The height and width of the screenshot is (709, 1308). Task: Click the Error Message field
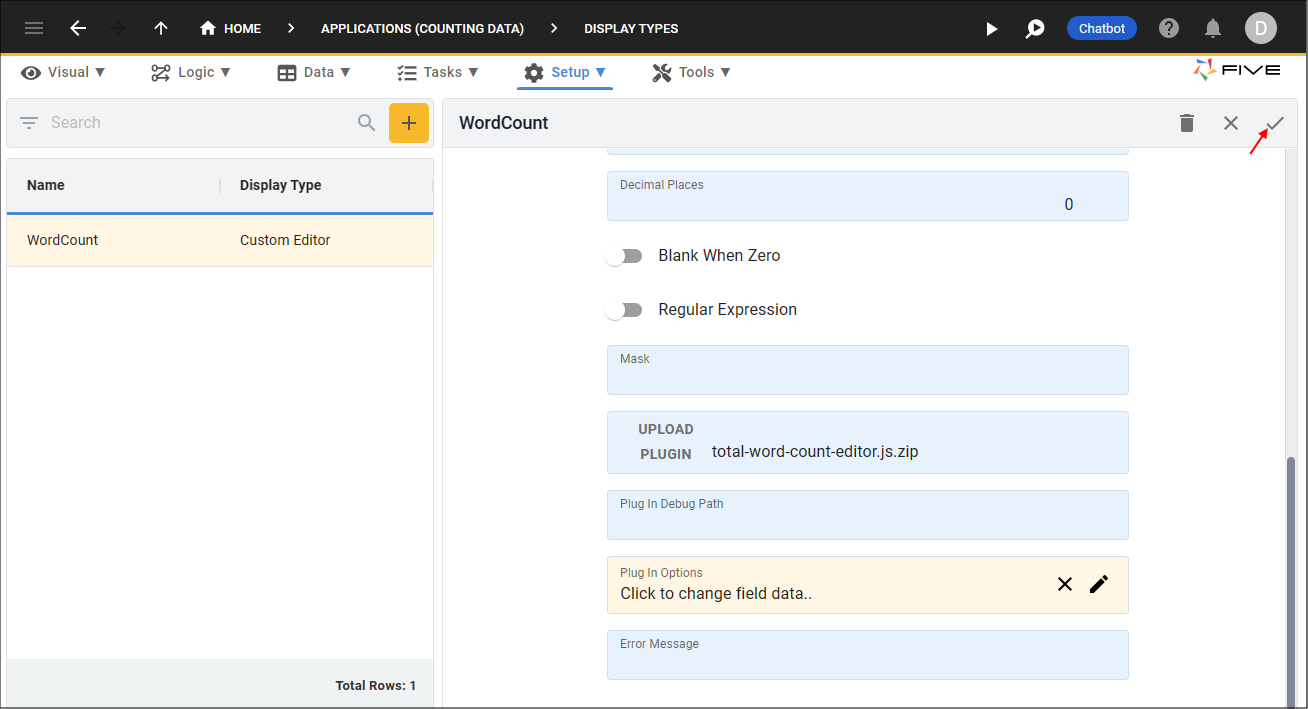point(868,655)
